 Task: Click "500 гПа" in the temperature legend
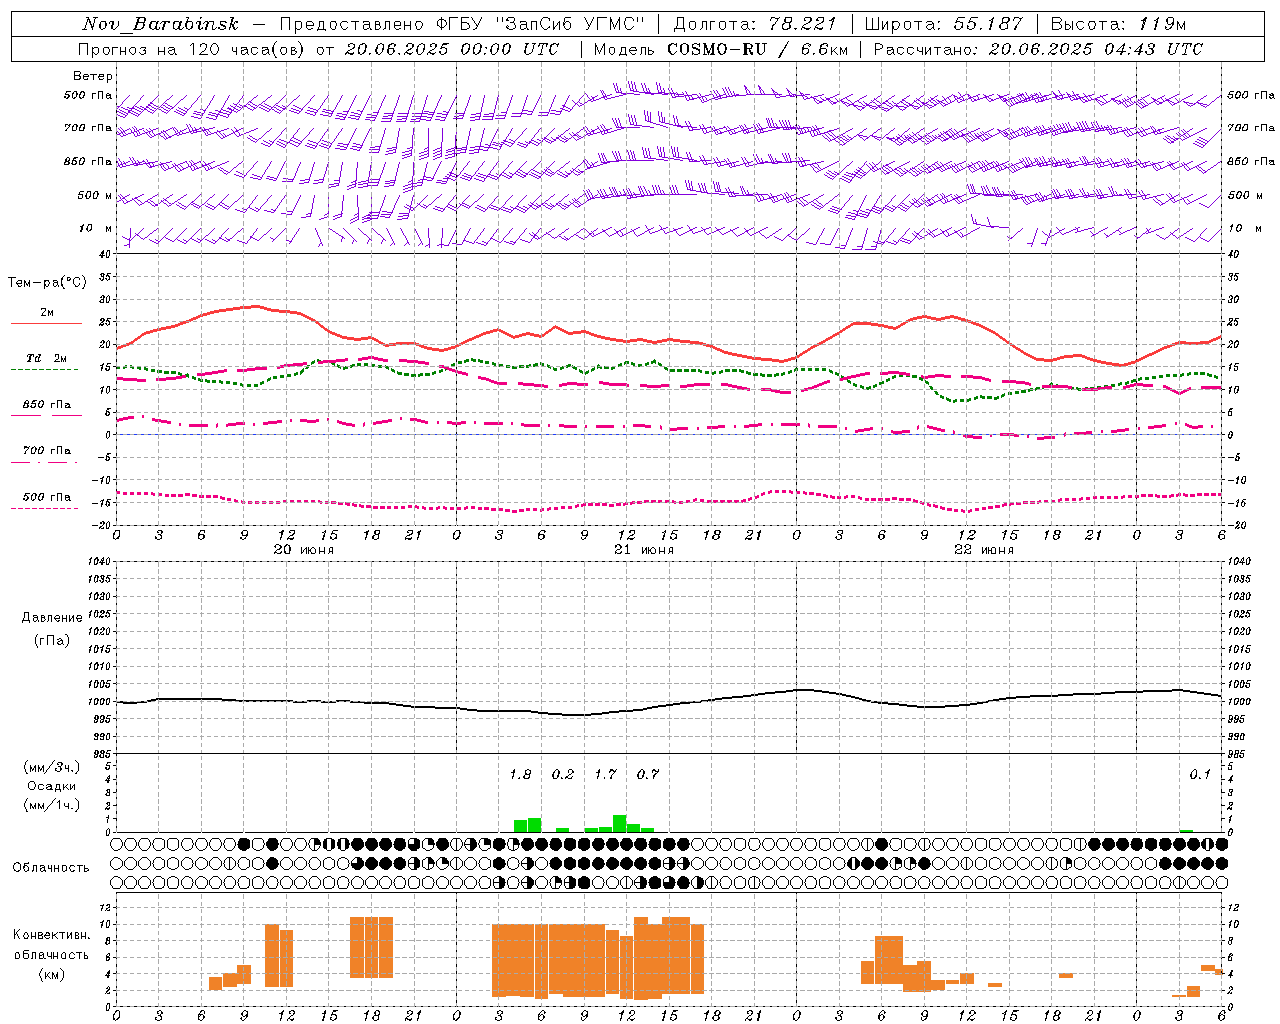click(x=47, y=496)
